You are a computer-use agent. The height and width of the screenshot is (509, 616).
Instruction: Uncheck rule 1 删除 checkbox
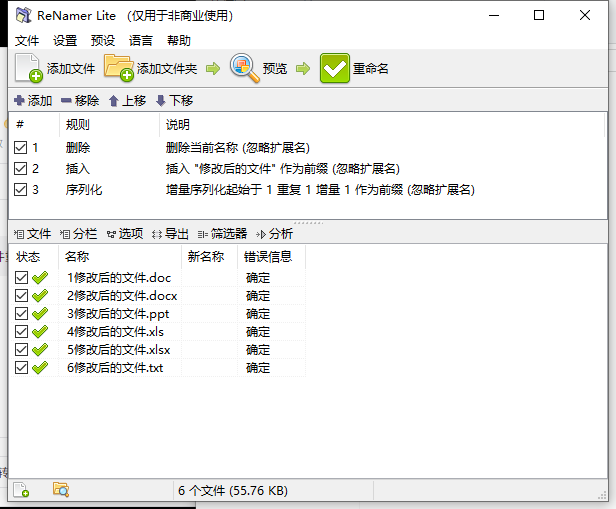tap(20, 148)
